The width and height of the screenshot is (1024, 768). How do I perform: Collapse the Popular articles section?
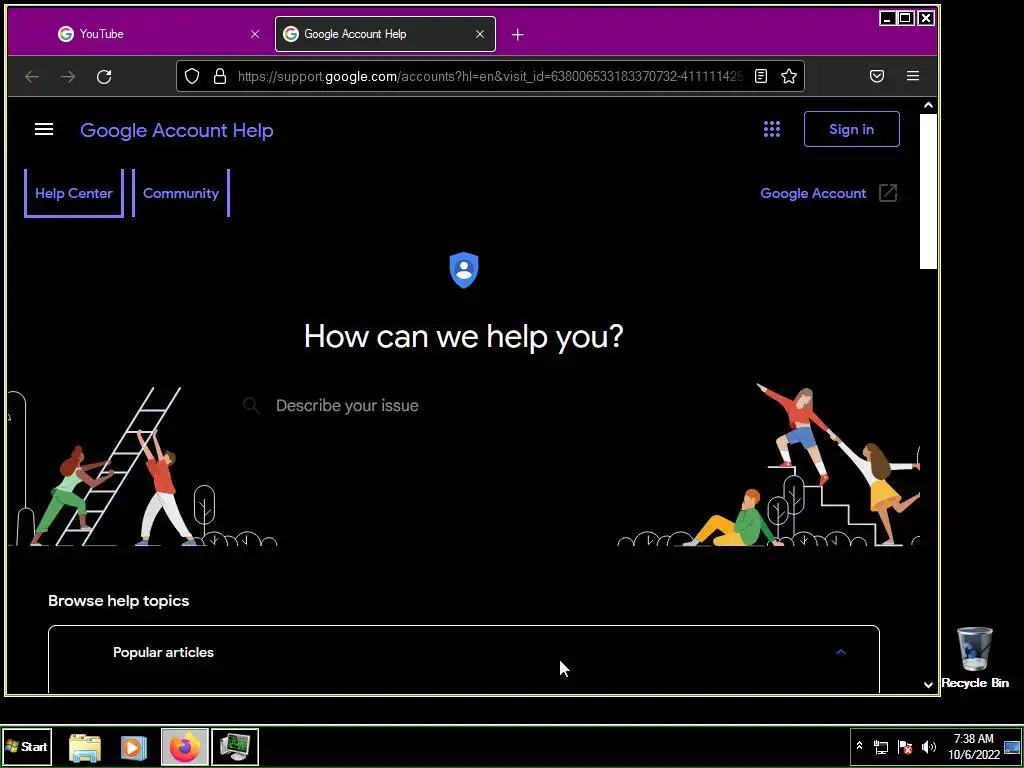click(841, 652)
